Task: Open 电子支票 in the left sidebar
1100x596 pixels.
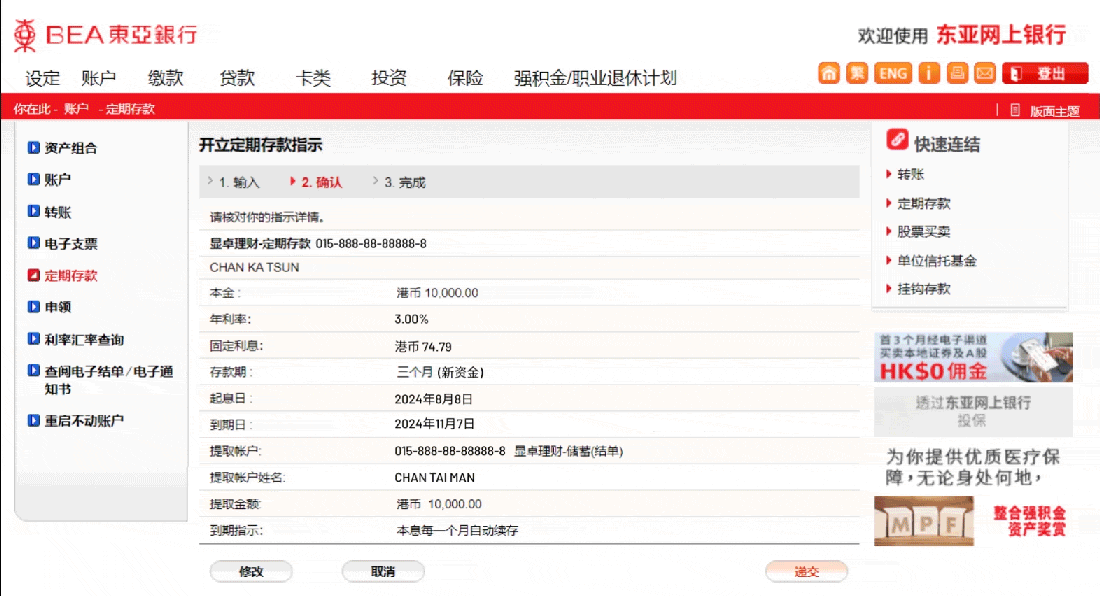Action: click(70, 244)
